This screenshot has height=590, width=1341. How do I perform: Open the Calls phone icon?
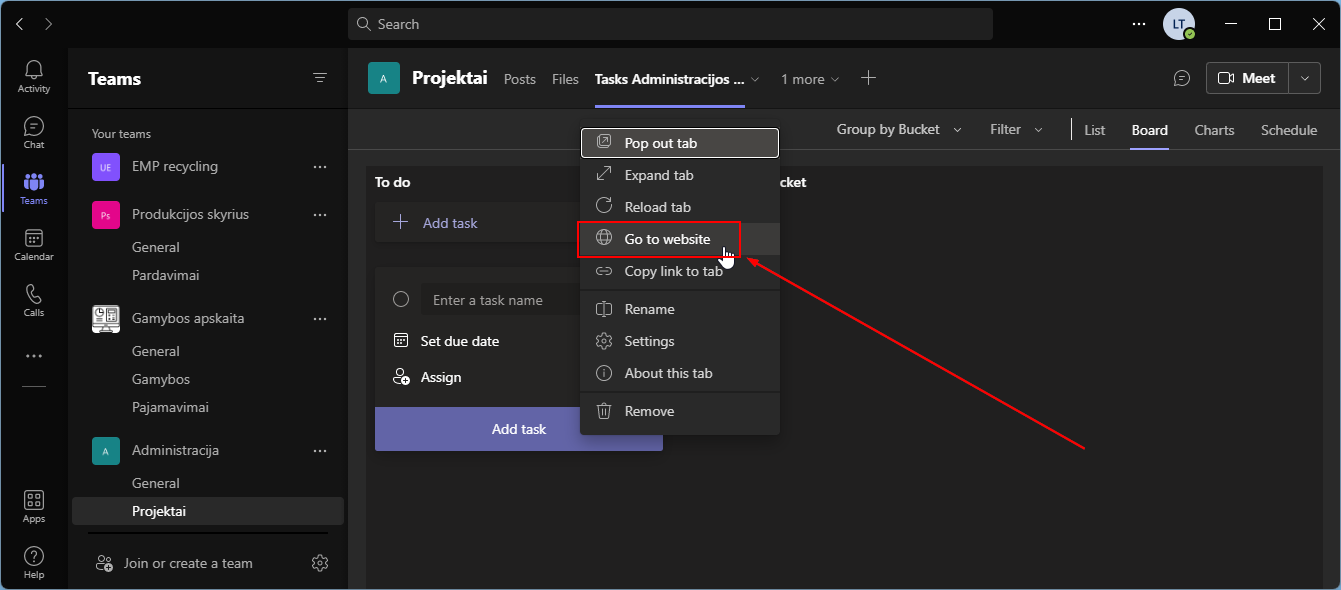pos(33,299)
